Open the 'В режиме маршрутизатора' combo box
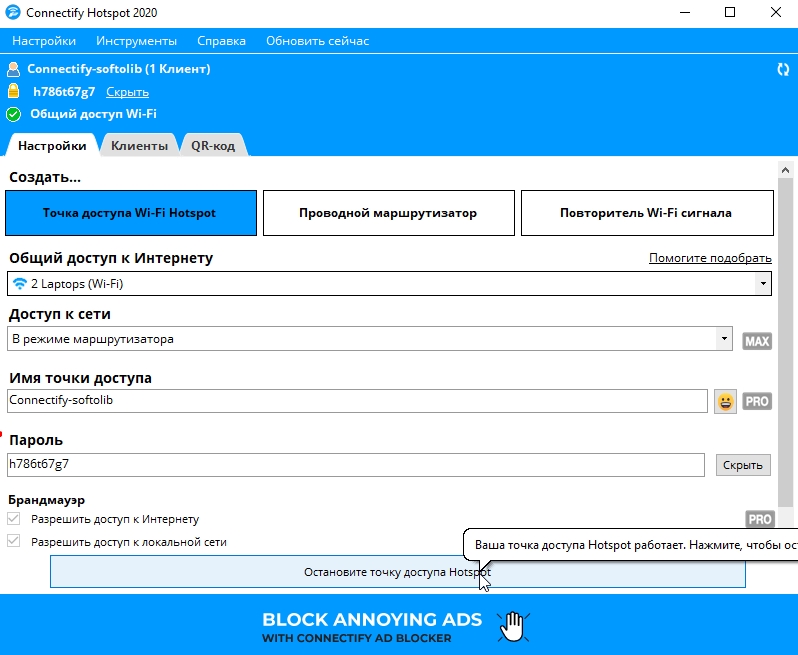Viewport: 798px width, 655px height. pyautogui.click(x=369, y=339)
